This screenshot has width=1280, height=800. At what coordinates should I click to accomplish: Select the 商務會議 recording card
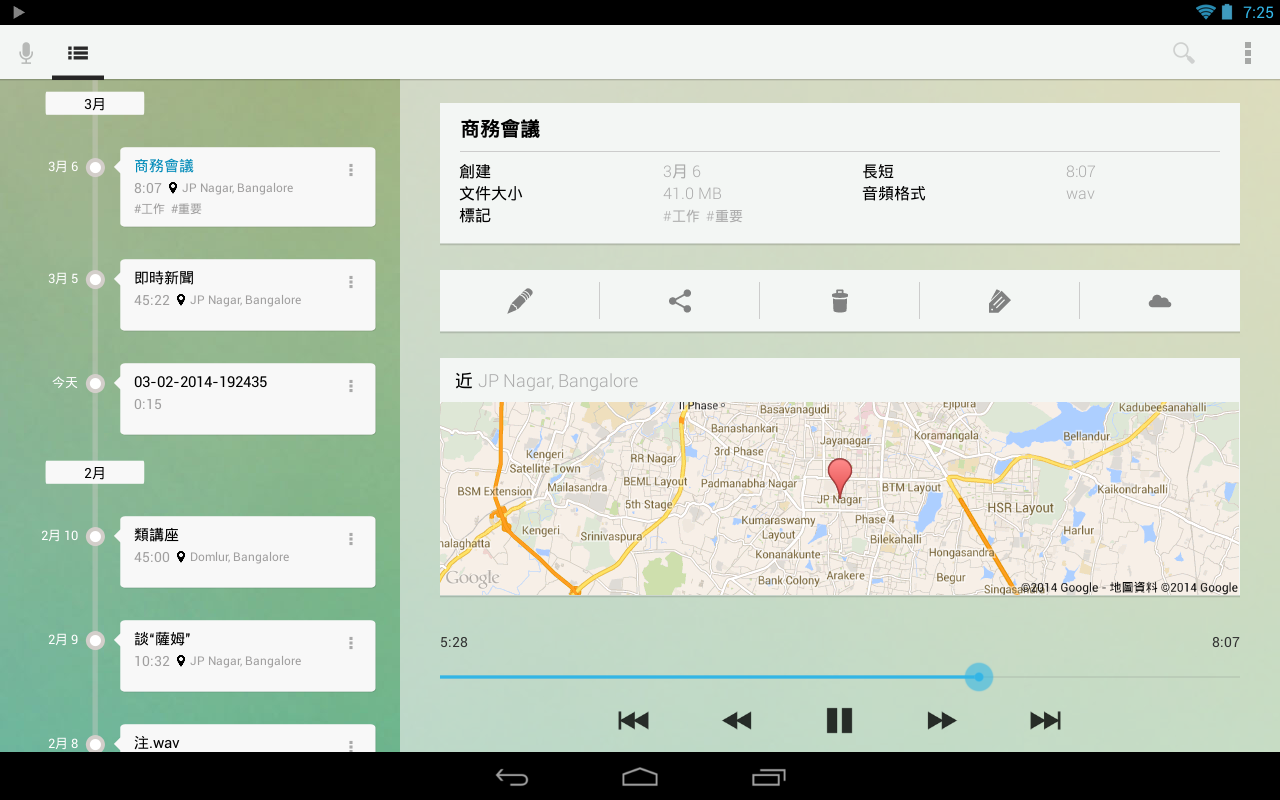(x=248, y=187)
